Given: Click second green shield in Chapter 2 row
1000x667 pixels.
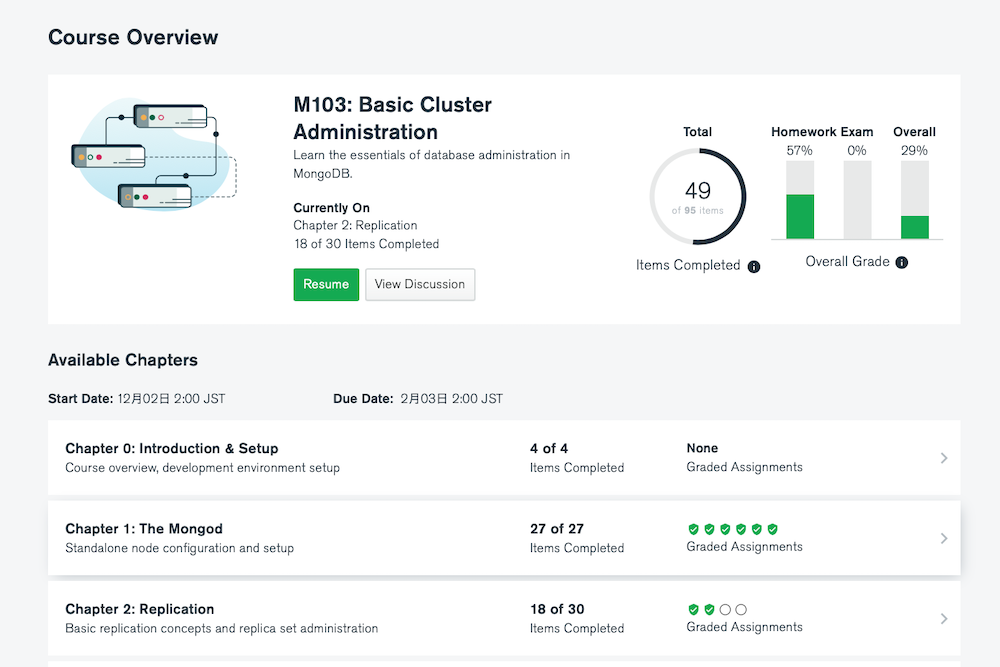Looking at the screenshot, I should tap(709, 610).
